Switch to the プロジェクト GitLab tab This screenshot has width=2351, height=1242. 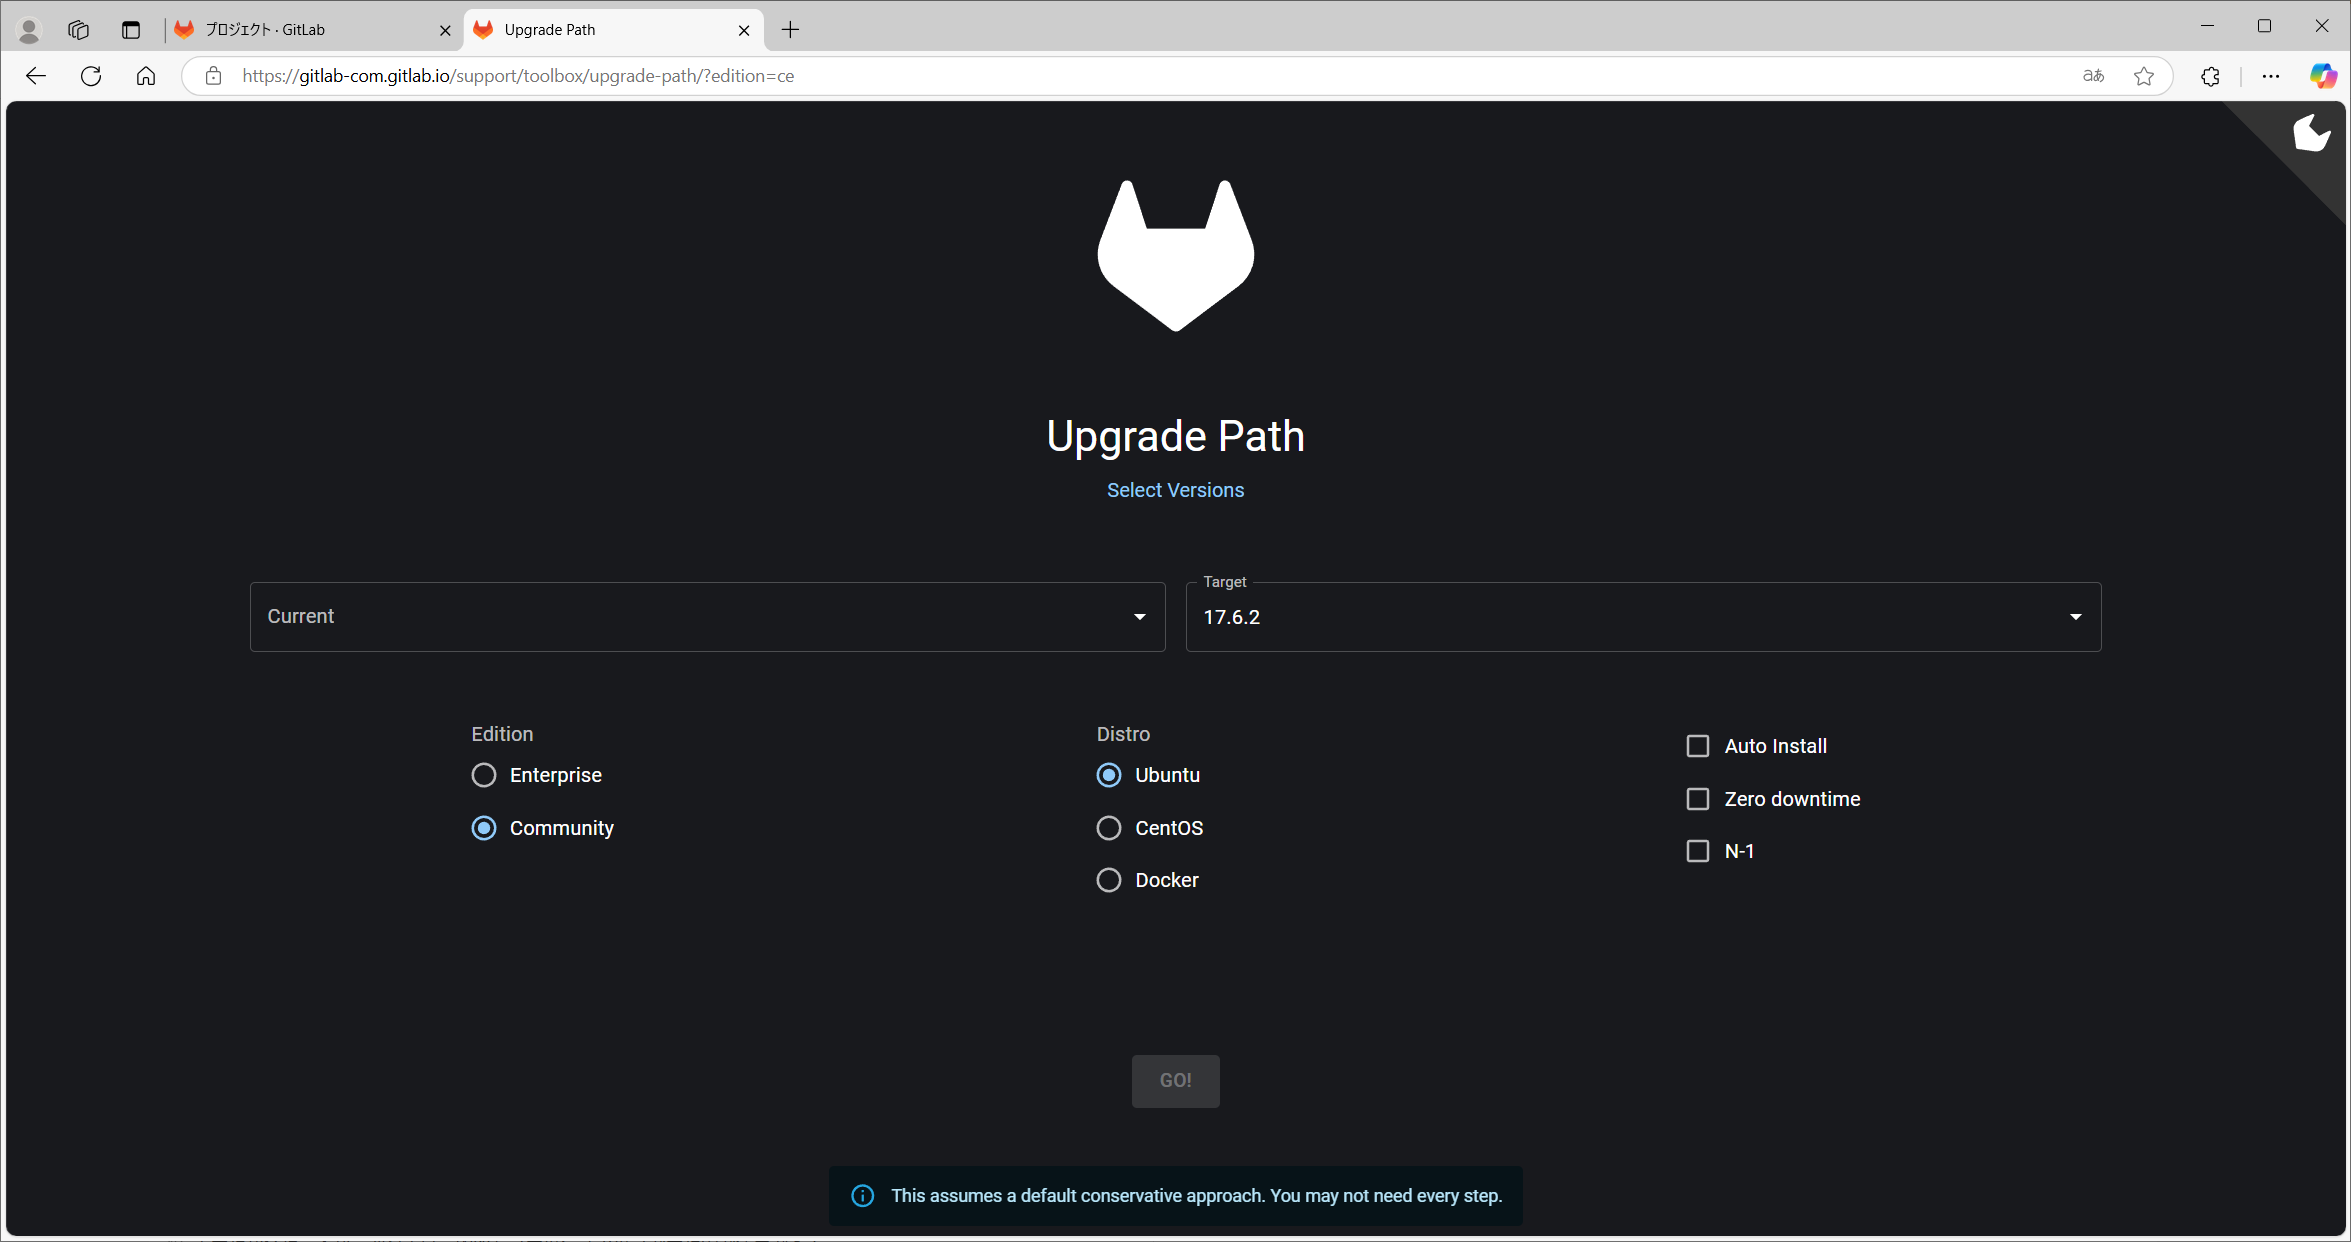(x=300, y=30)
